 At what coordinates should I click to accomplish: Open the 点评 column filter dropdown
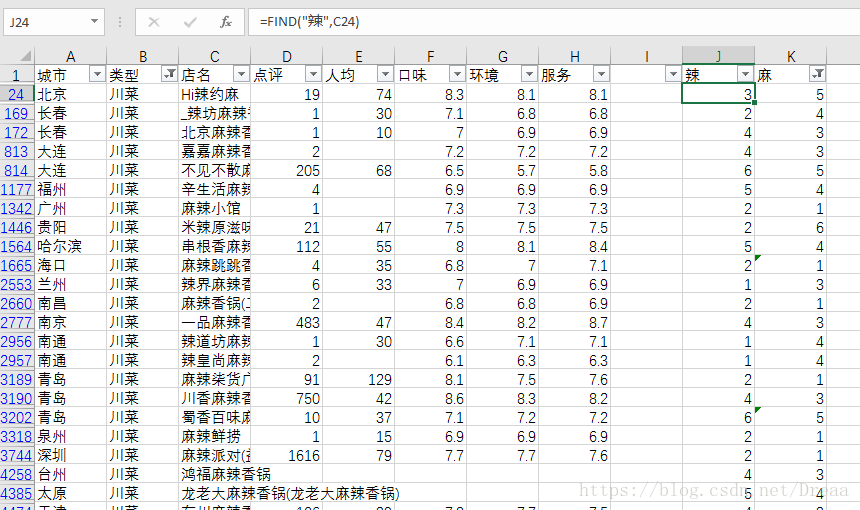point(313,74)
